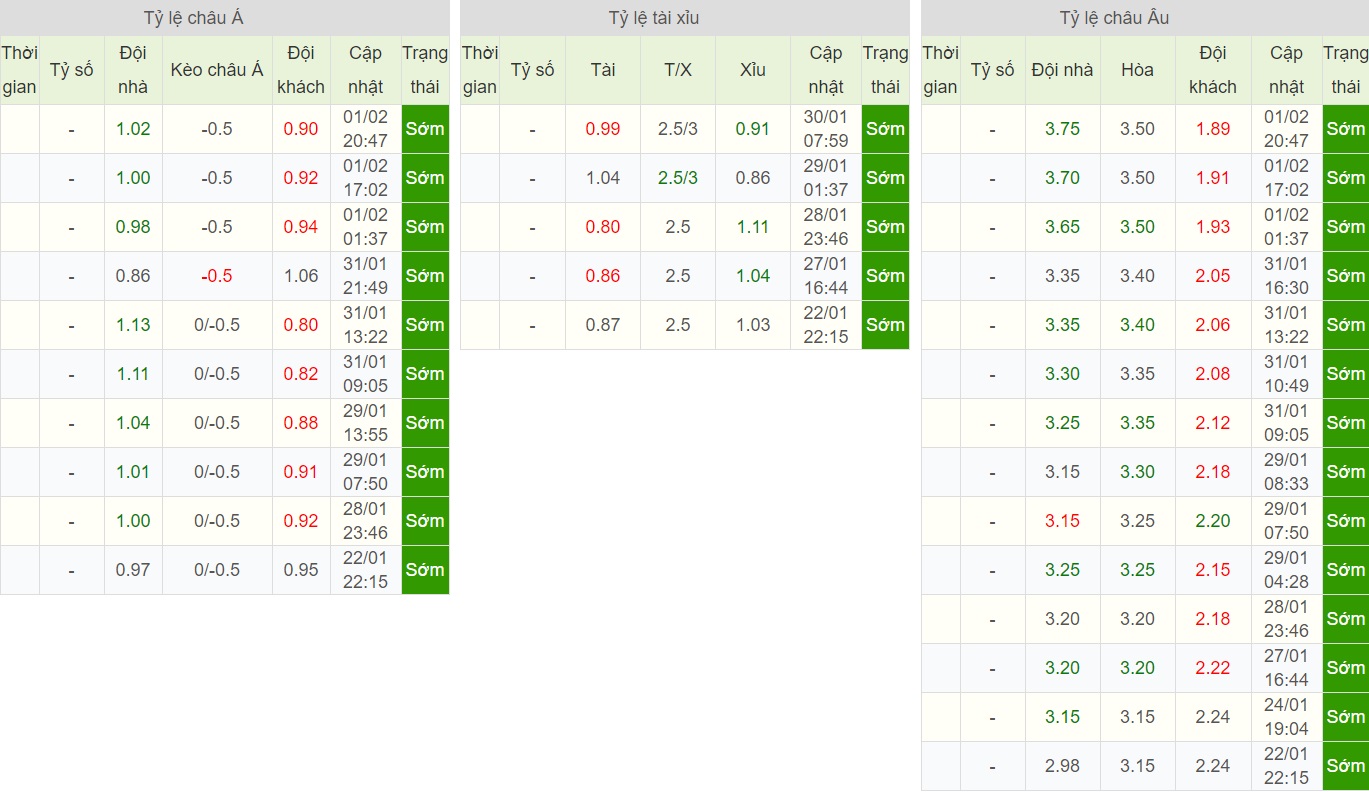1369x792 pixels.
Task: Click away odds 1.91 in European table
Action: [1213, 178]
